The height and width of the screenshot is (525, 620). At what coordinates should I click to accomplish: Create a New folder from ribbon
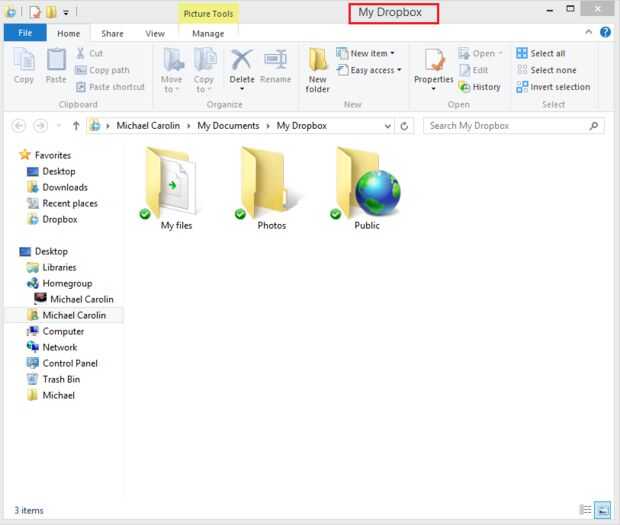318,70
